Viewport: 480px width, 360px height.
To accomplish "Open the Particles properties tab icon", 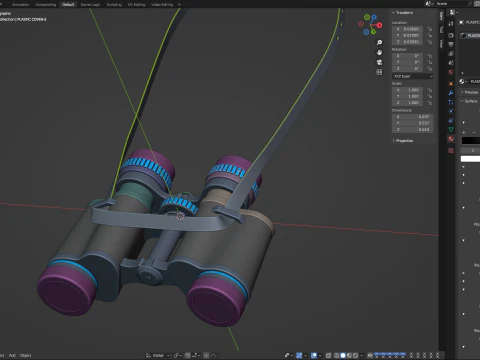I will pyautogui.click(x=451, y=102).
